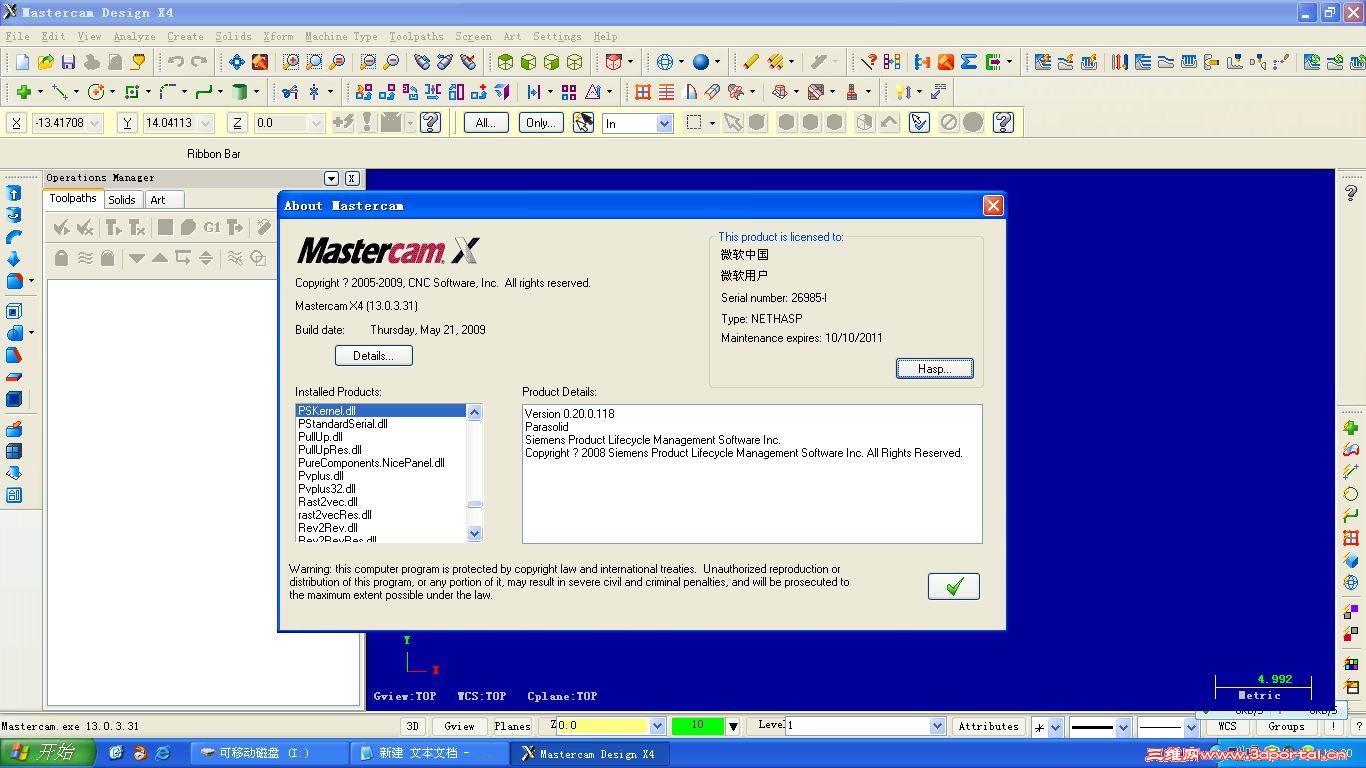1366x768 pixels.
Task: Click the Create Rectangle tool icon
Action: [134, 92]
